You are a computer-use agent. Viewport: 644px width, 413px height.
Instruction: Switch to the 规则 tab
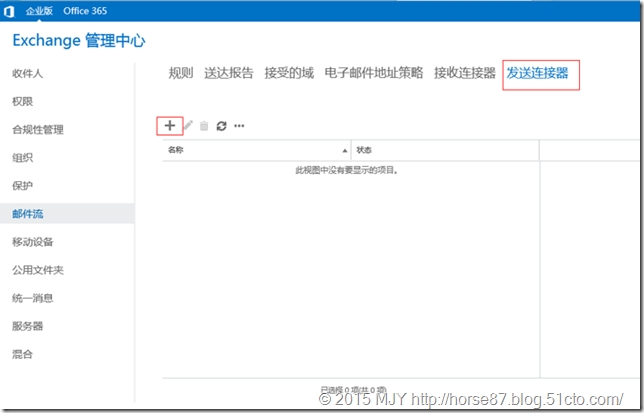tap(181, 73)
